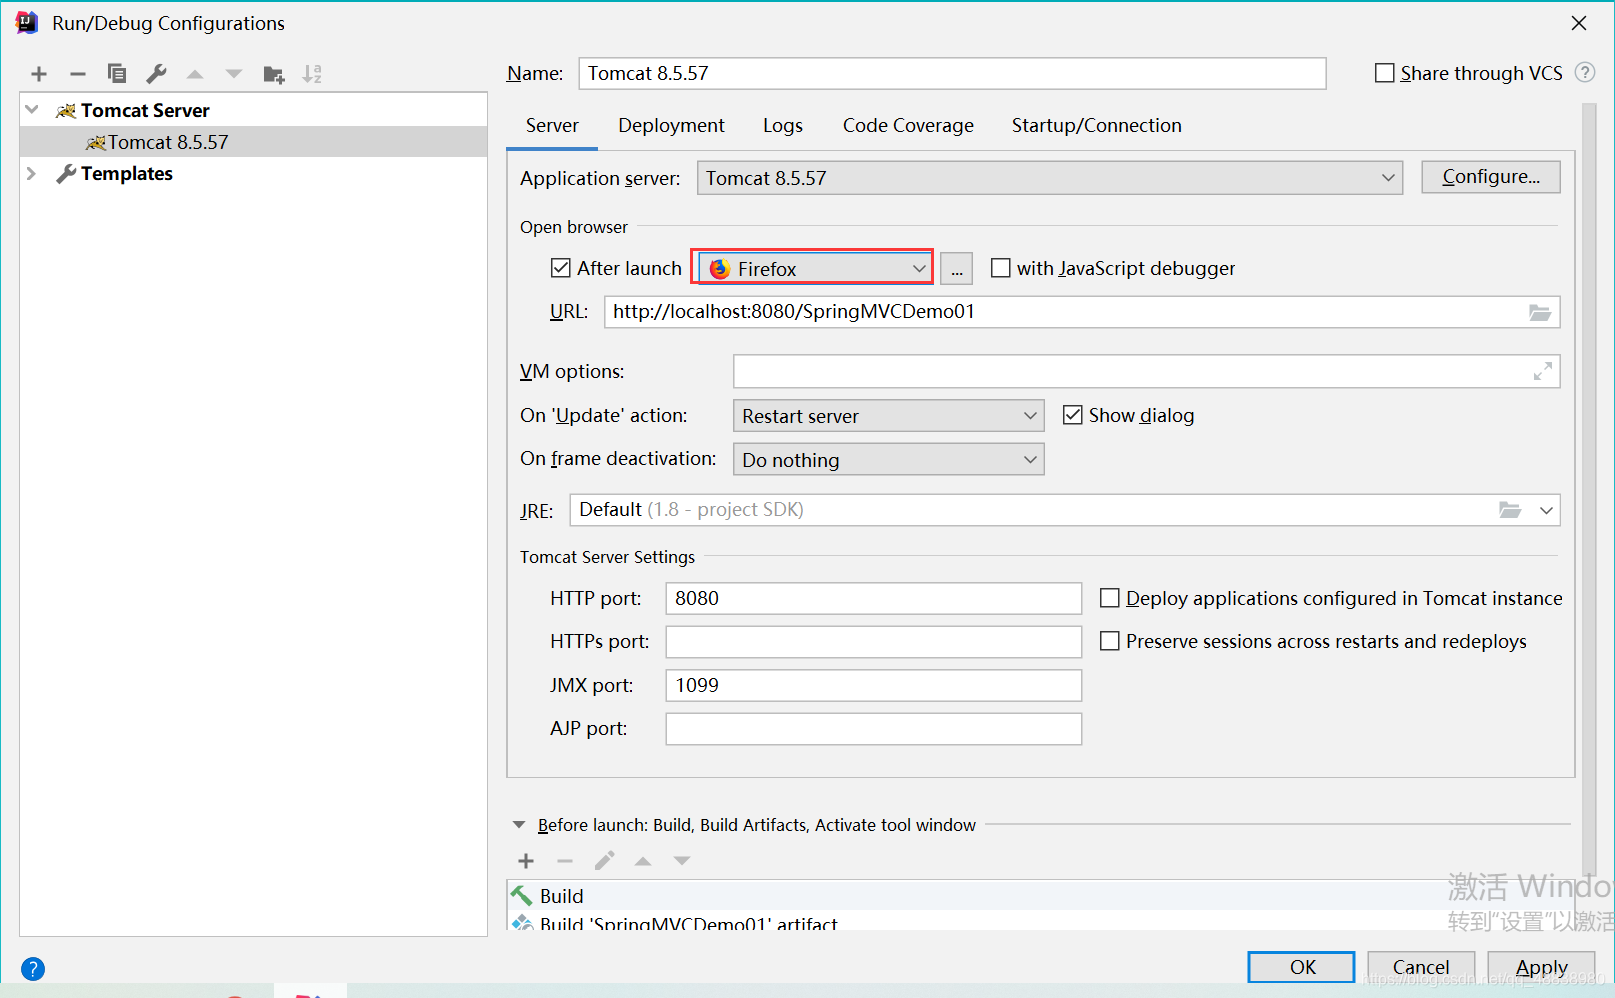Click the Configure... button
The width and height of the screenshot is (1615, 998).
[x=1491, y=177]
